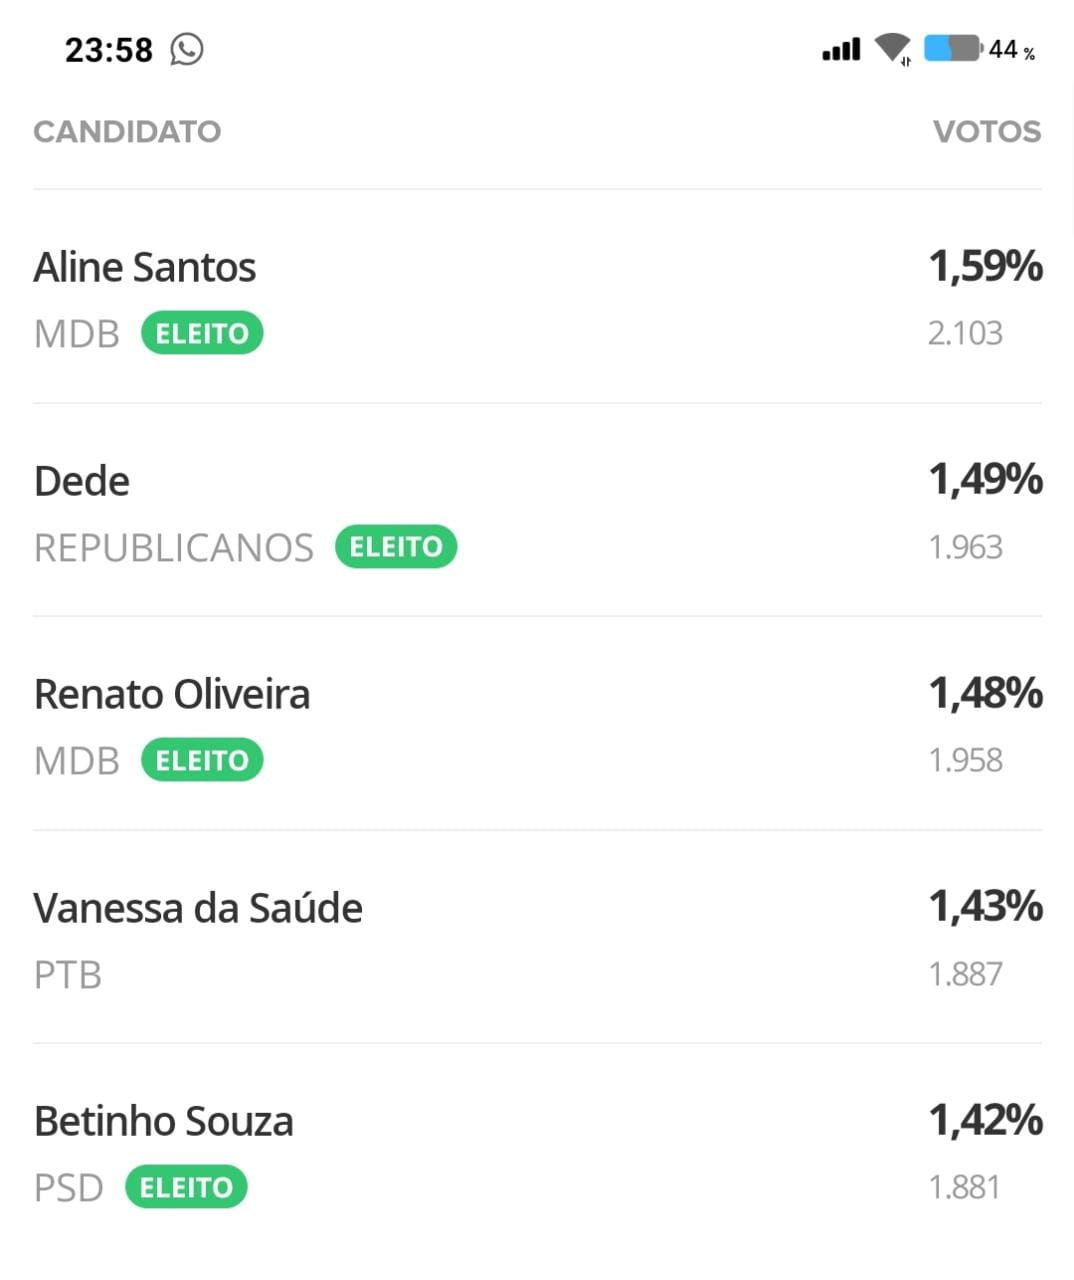The image size is (1074, 1280).
Task: Tap the battery indicator icon
Action: tap(953, 48)
